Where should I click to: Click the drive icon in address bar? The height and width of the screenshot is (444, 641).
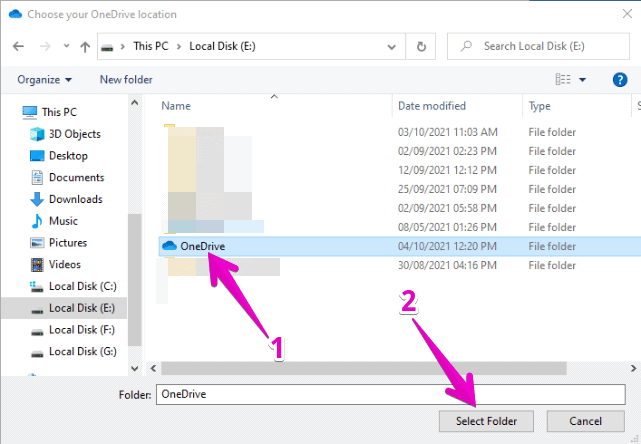point(107,47)
